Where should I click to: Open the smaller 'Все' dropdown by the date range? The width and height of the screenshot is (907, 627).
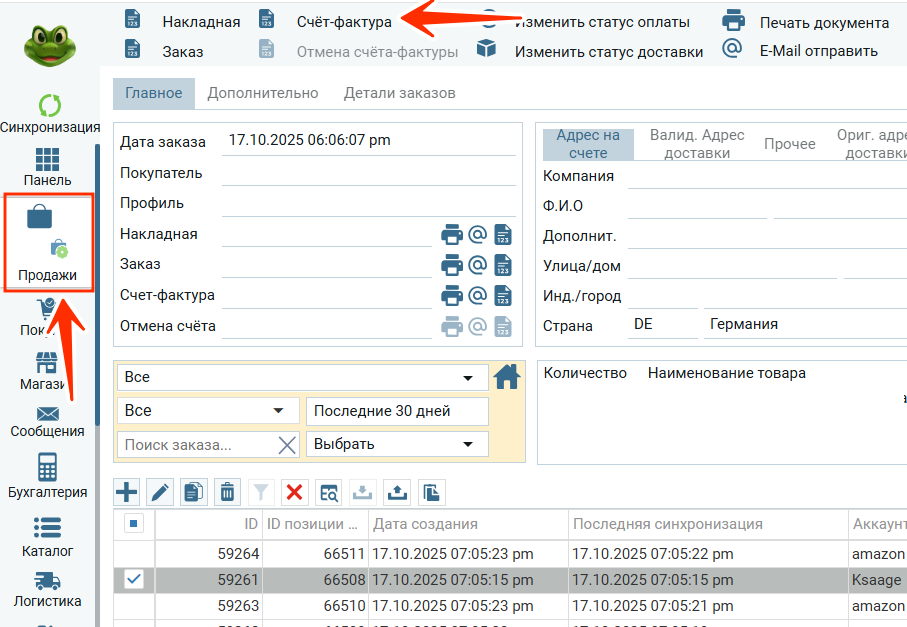[x=208, y=411]
